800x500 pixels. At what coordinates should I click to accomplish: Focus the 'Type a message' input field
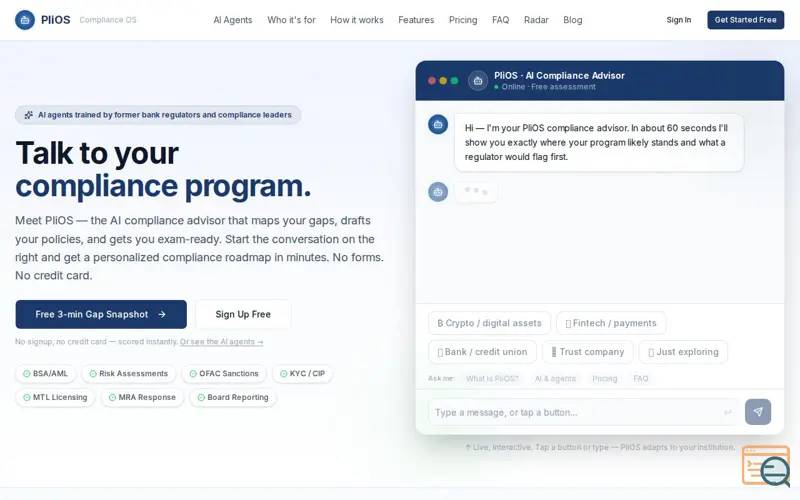tap(584, 412)
